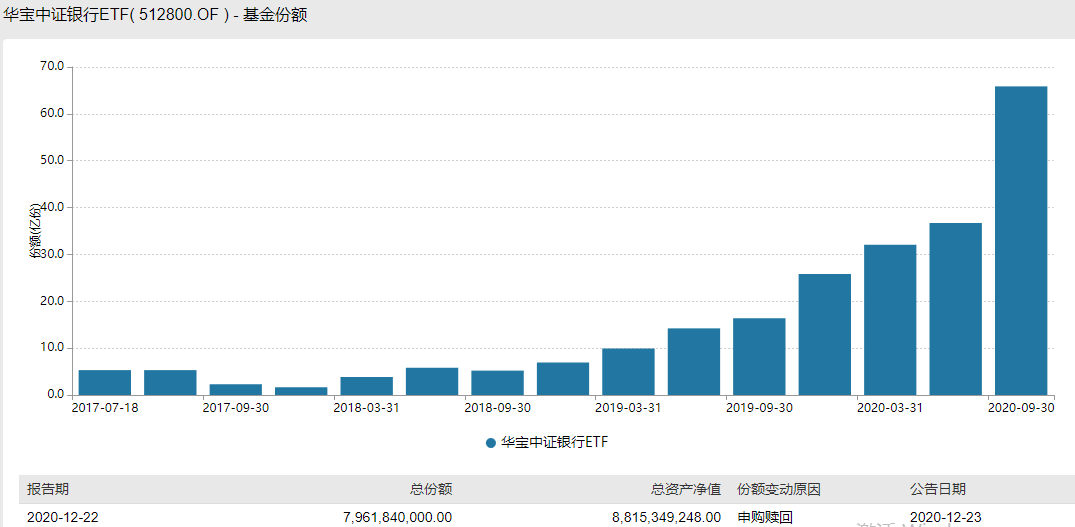Click the 份额(亿份) axis title

point(34,232)
